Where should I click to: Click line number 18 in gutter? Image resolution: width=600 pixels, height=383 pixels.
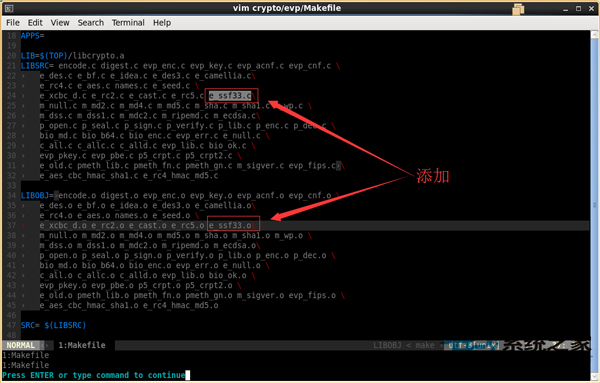point(11,36)
